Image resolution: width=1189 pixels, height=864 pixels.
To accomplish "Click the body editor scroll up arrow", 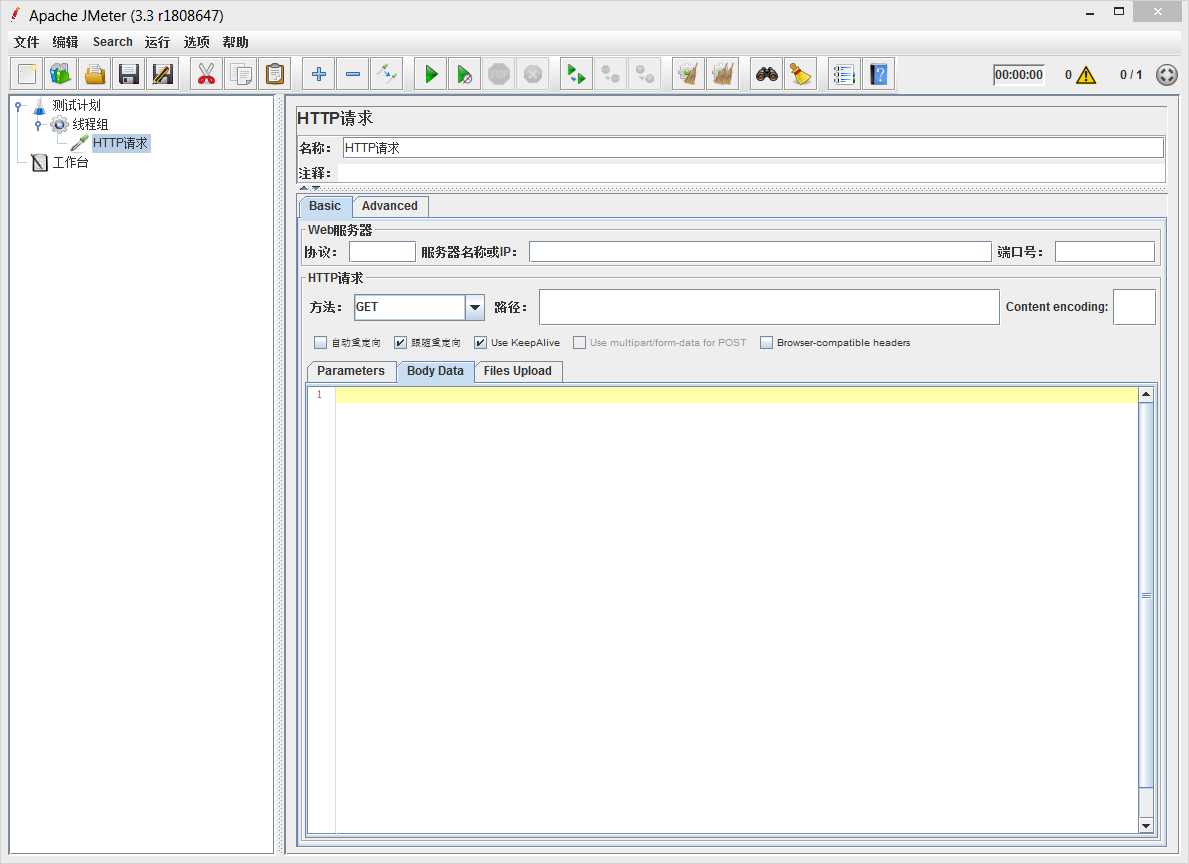I will 1146,394.
